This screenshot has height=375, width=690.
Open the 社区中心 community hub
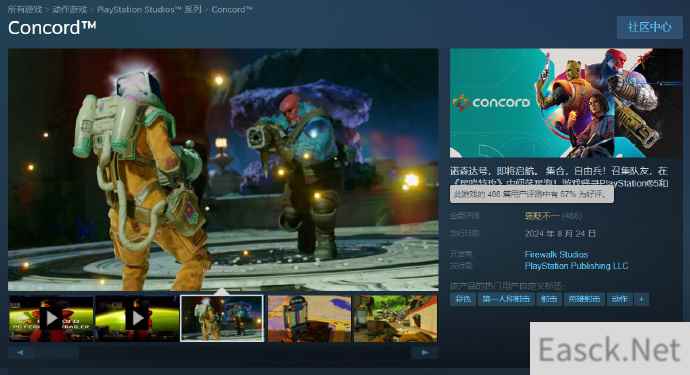coord(650,27)
